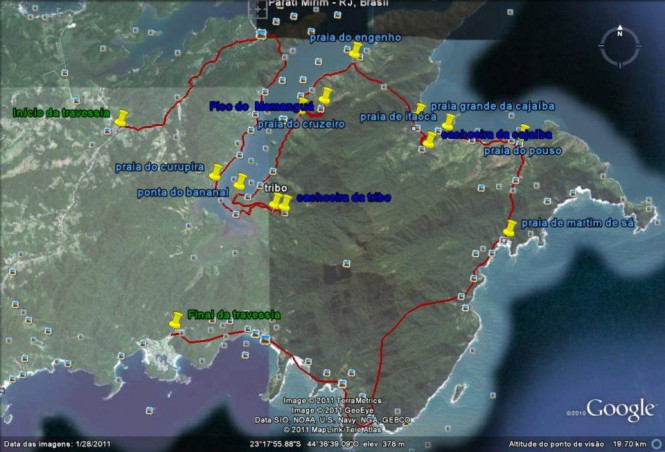Click the Início da travessia yellow pushpin

coord(122,117)
